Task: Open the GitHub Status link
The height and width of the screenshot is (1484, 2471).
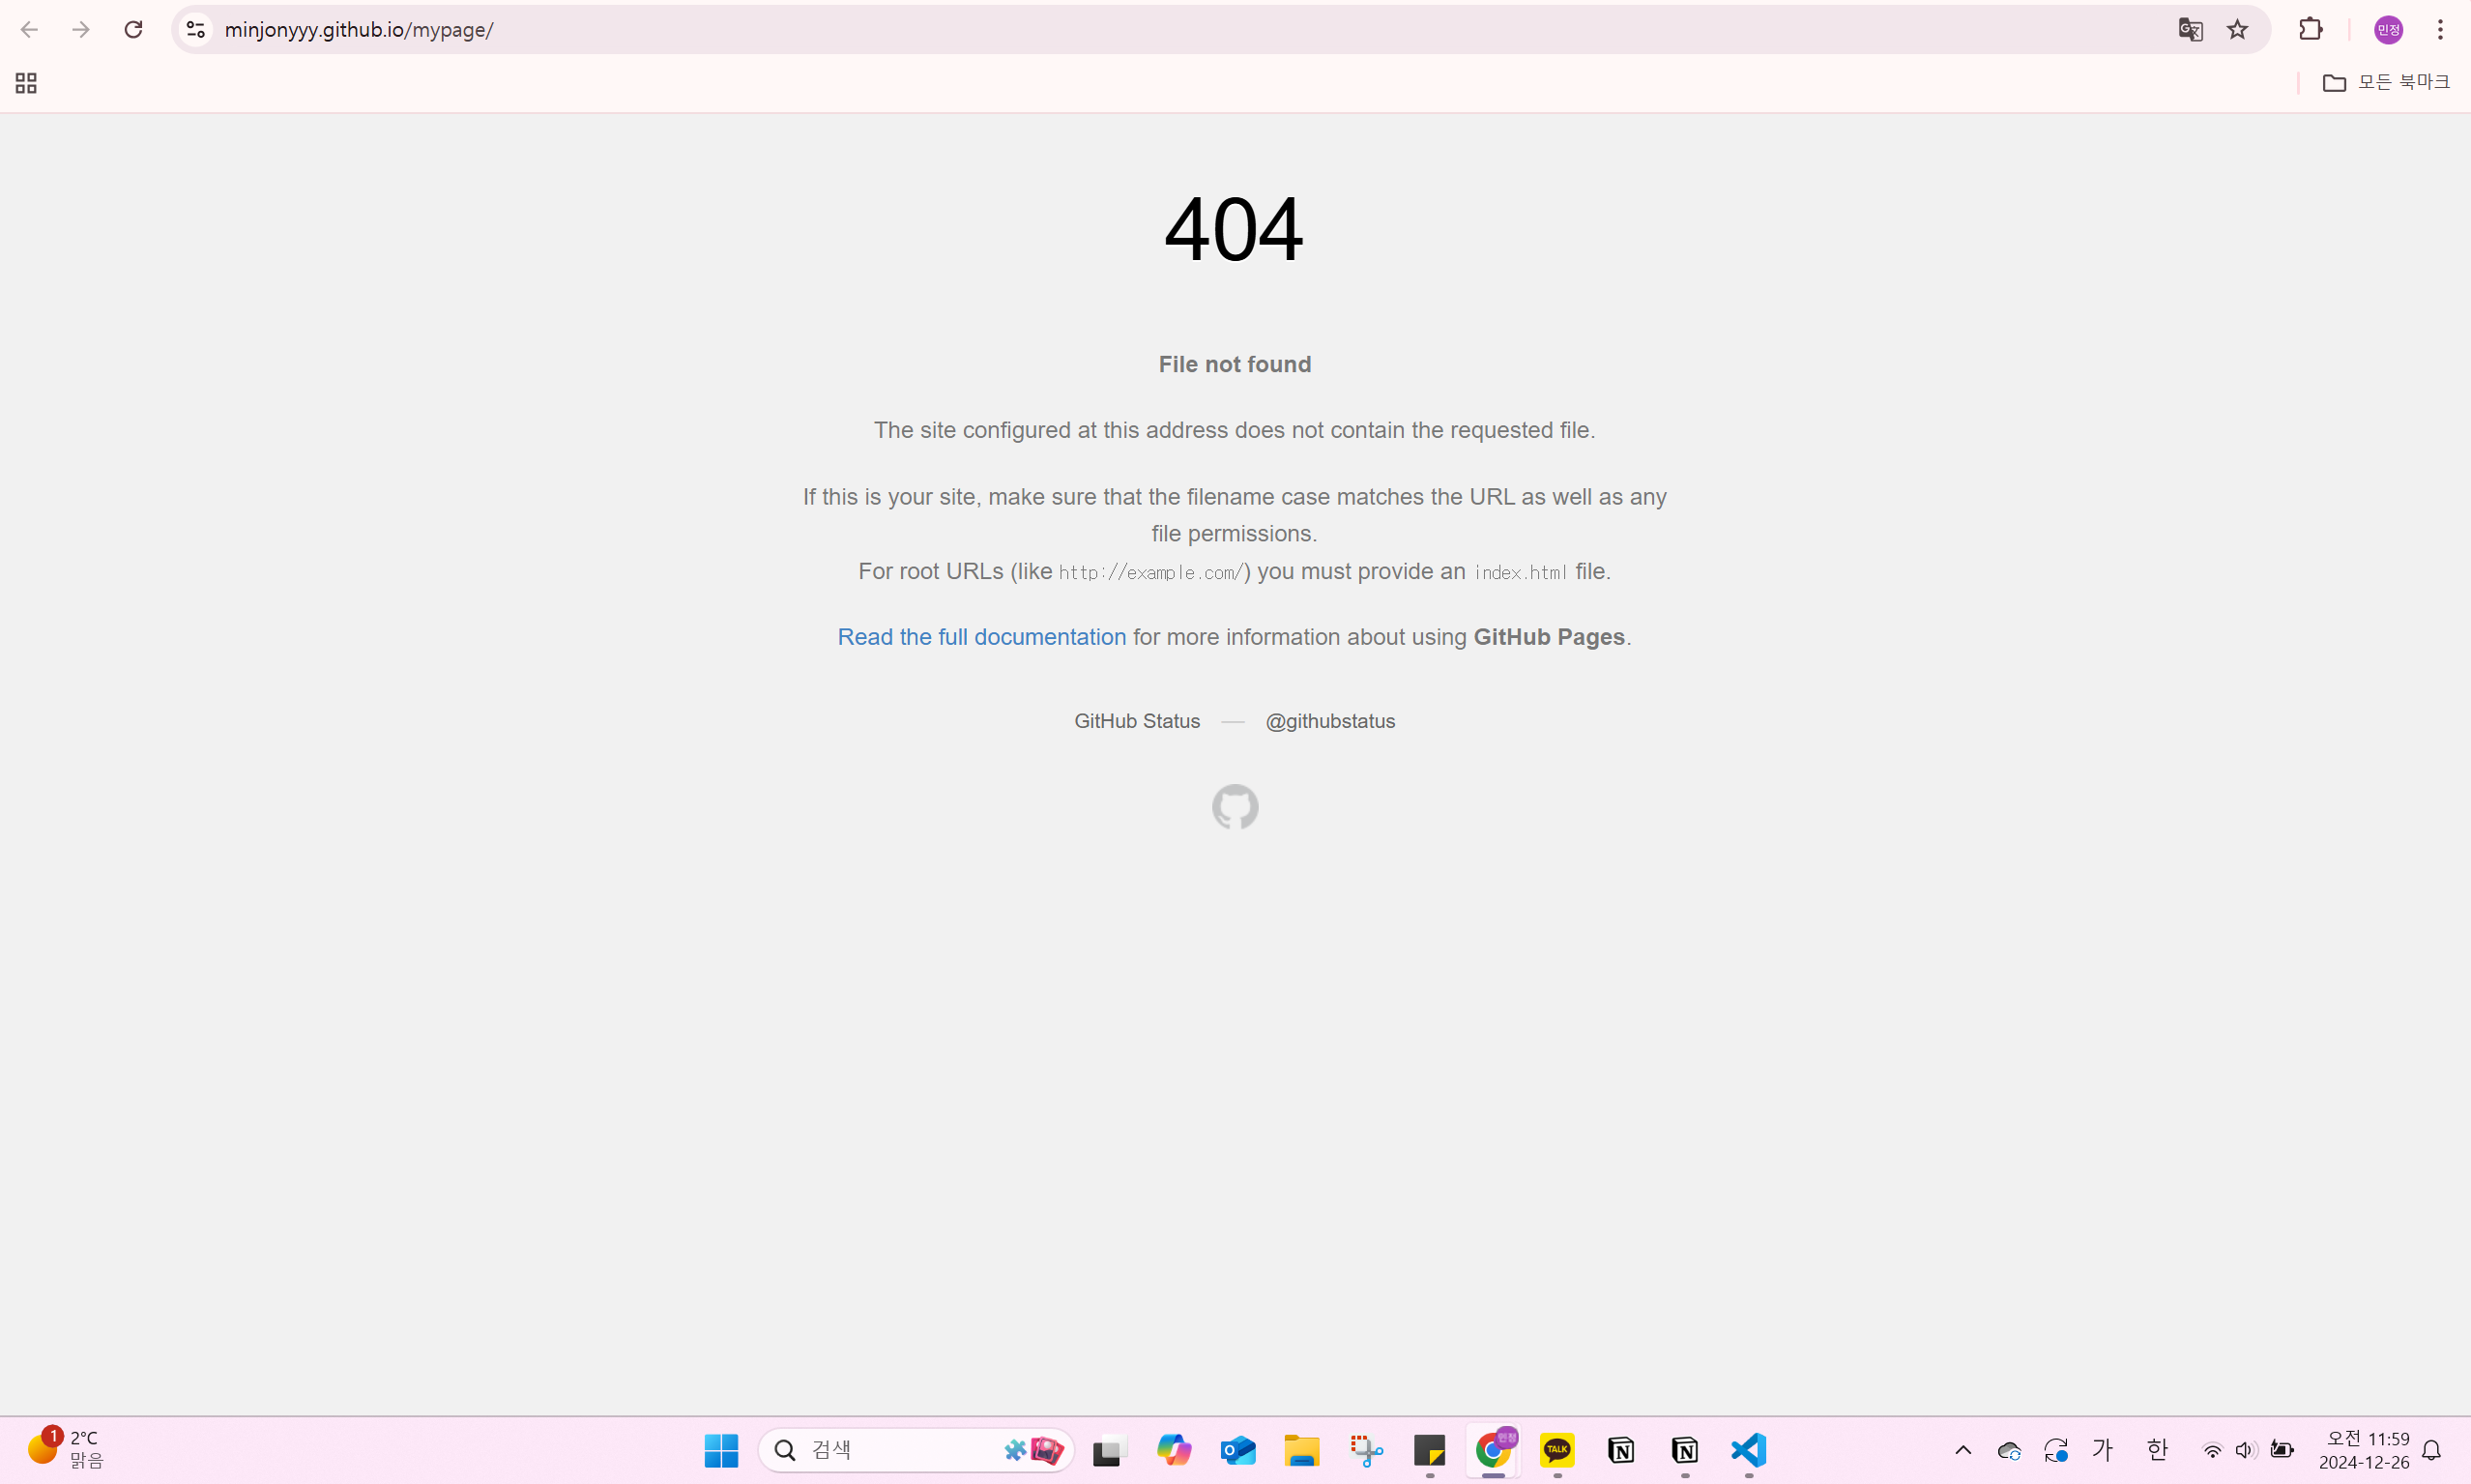Action: point(1136,721)
